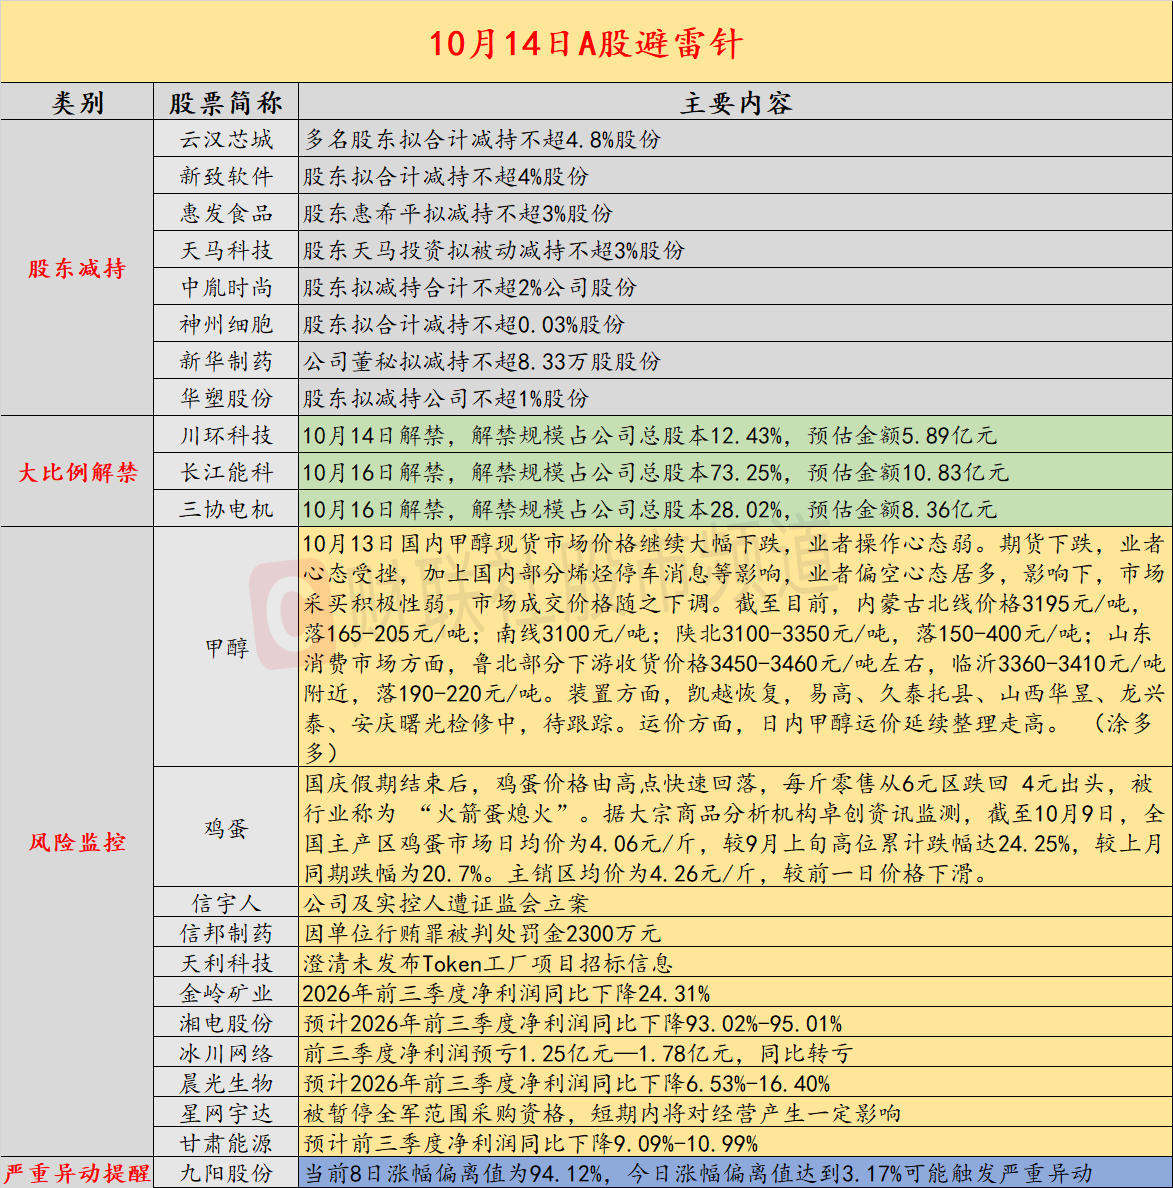Select stock name "云汉芯城"

click(x=226, y=139)
